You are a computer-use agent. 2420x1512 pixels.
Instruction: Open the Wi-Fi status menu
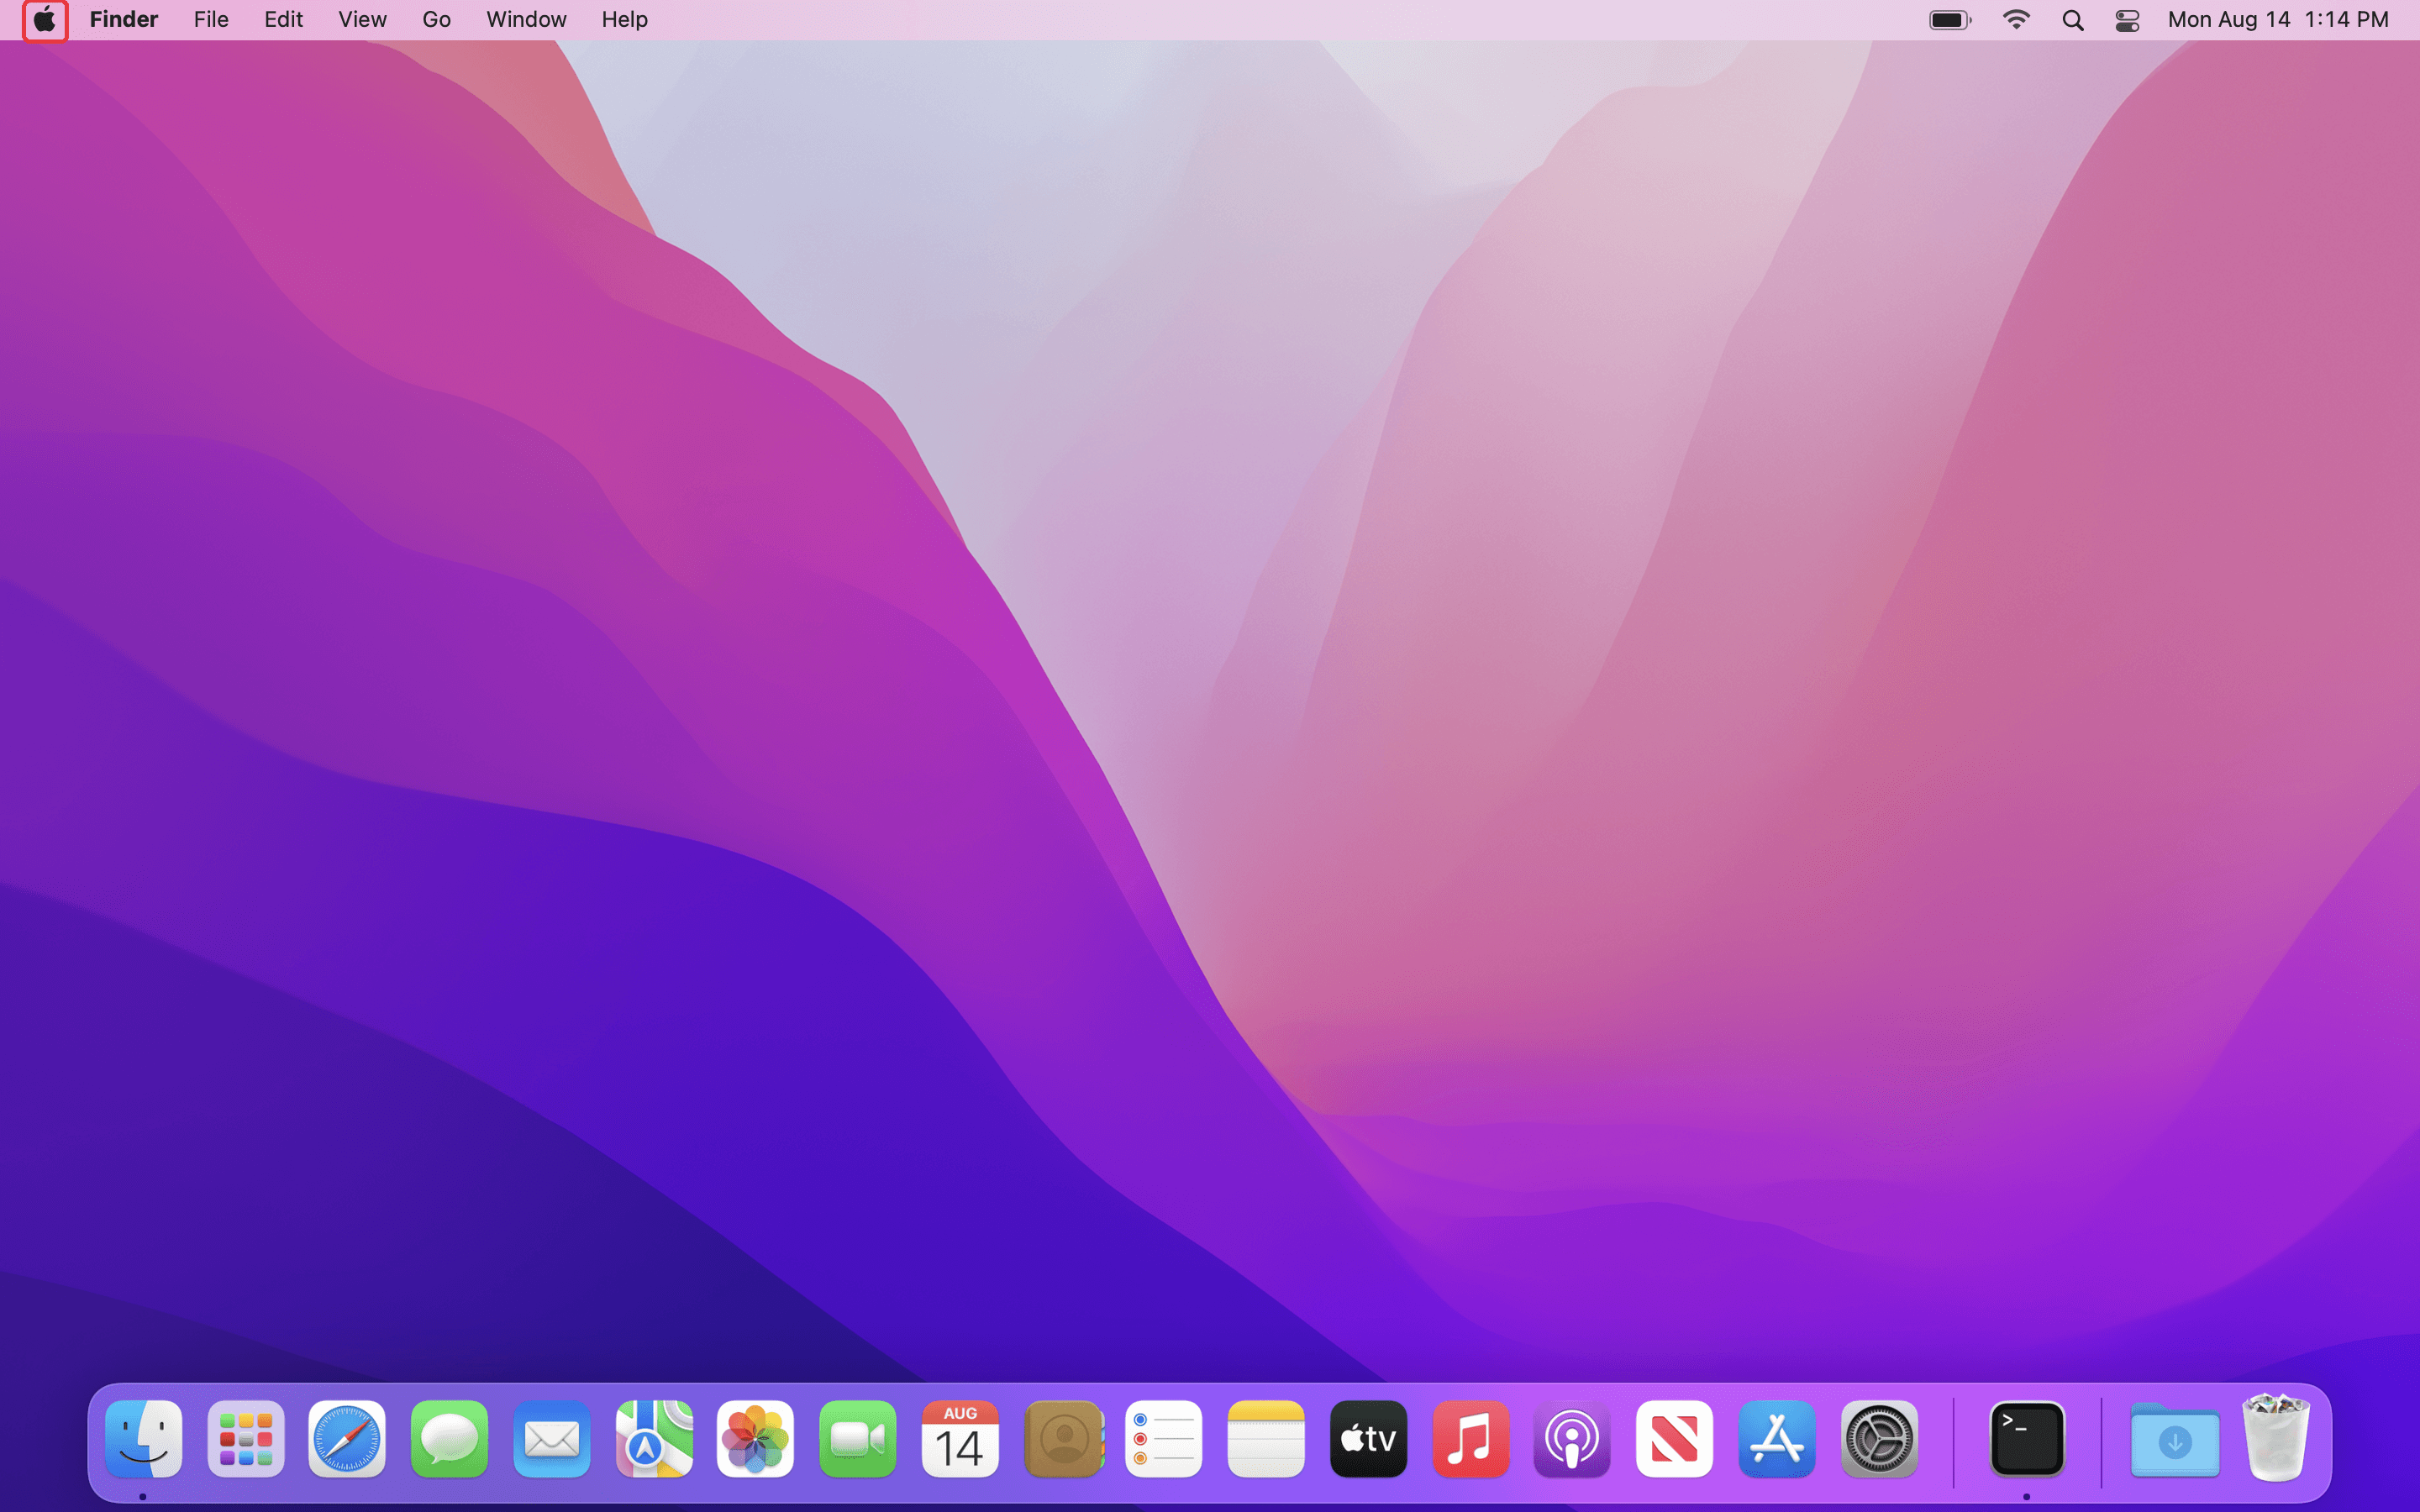pos(2016,20)
